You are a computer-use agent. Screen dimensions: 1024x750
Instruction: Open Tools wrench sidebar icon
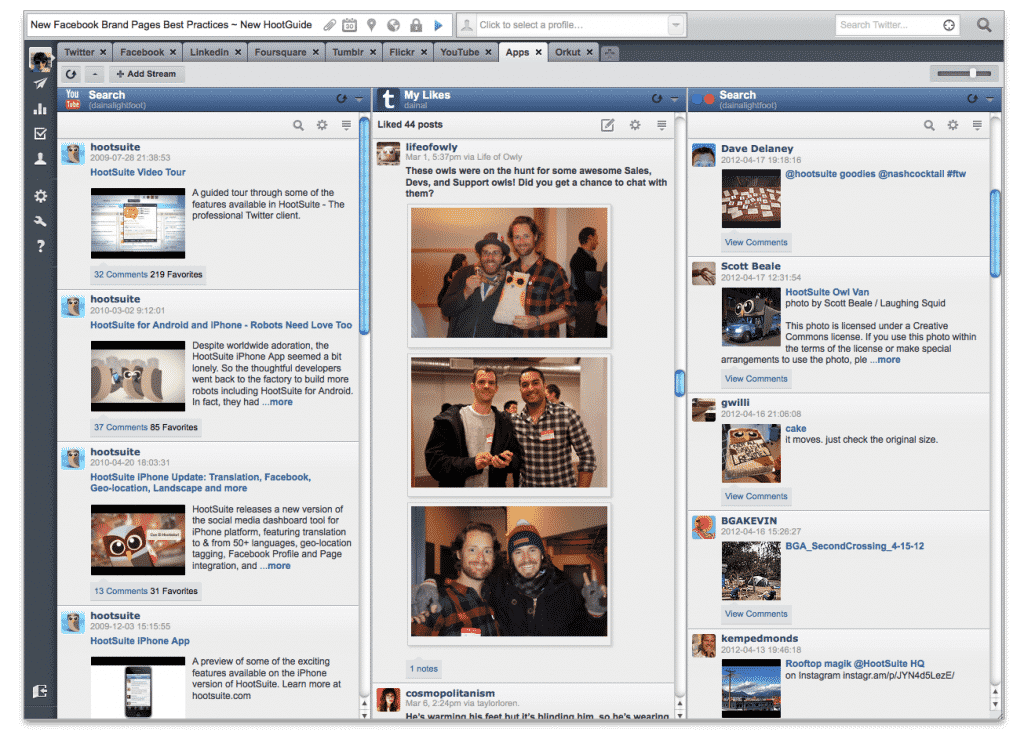(x=40, y=221)
